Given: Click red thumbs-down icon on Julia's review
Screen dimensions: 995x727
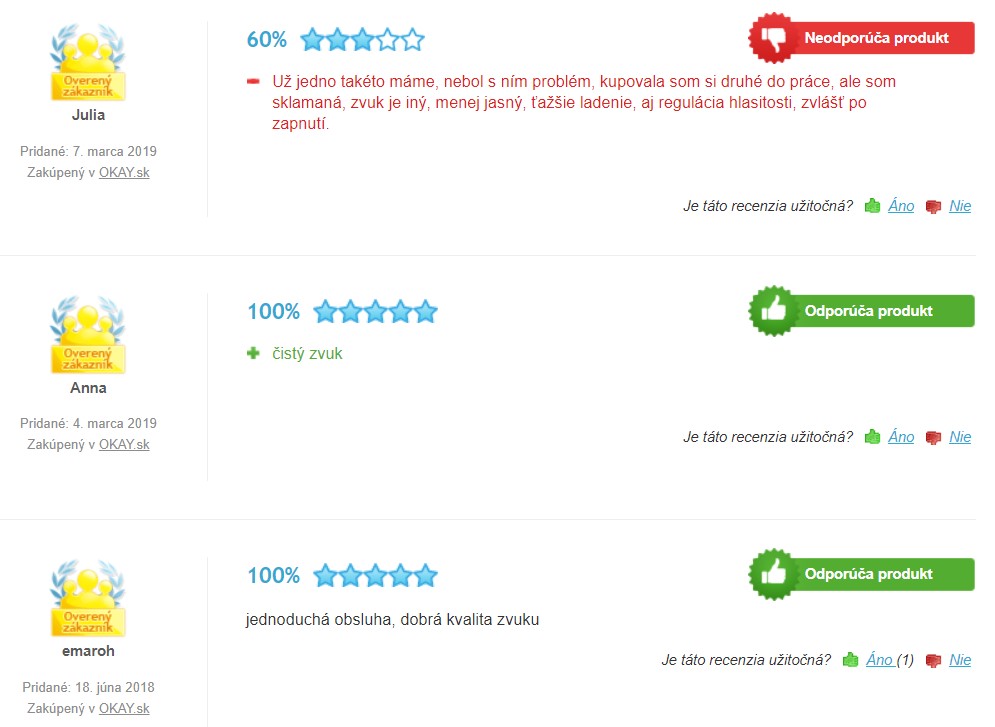Looking at the screenshot, I should (x=933, y=207).
